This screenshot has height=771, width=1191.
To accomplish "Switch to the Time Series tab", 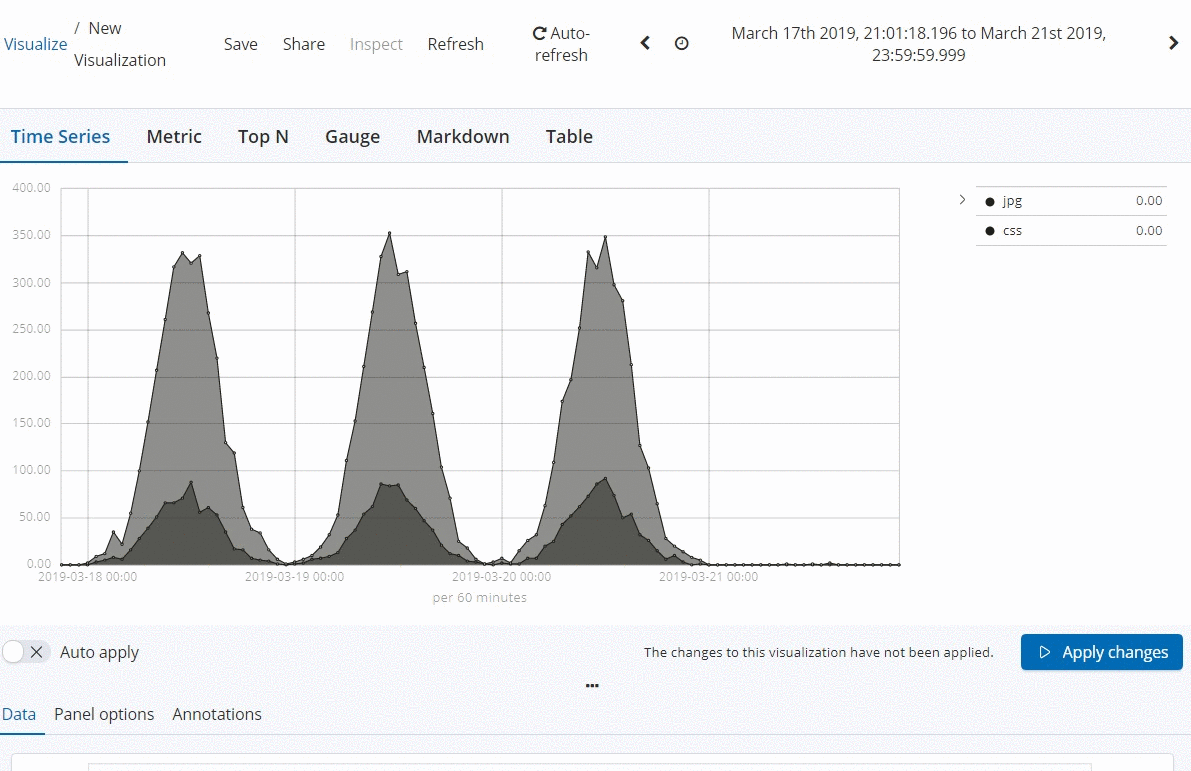I will tap(60, 137).
